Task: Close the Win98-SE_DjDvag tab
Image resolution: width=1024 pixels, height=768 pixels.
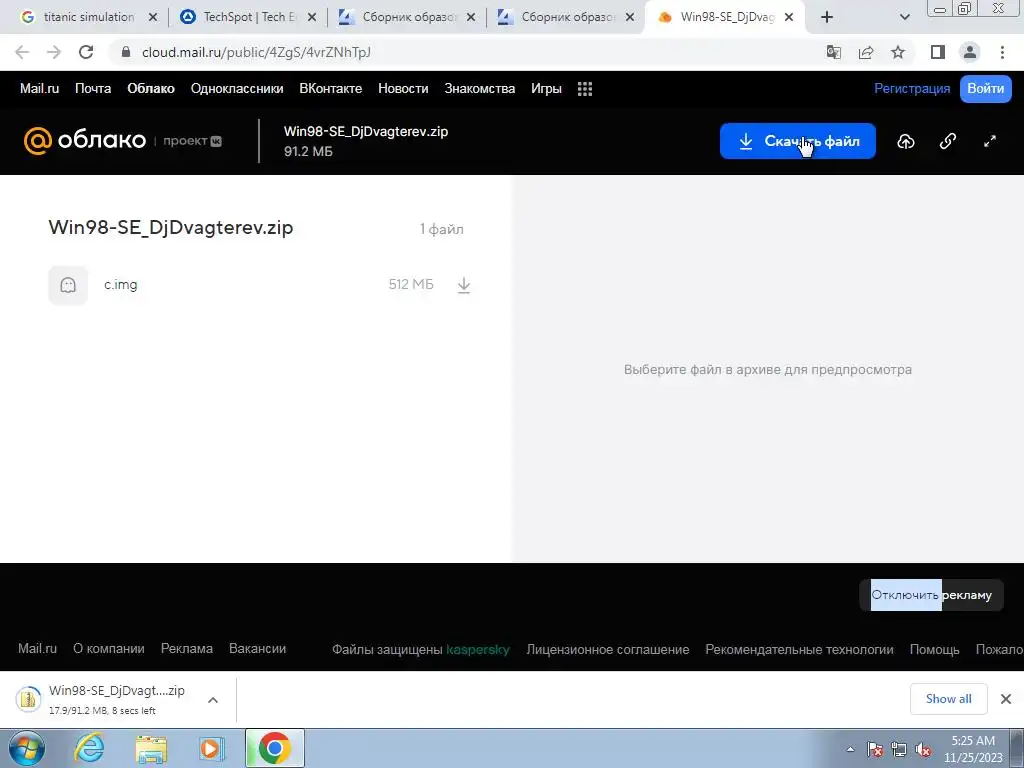Action: [x=789, y=18]
